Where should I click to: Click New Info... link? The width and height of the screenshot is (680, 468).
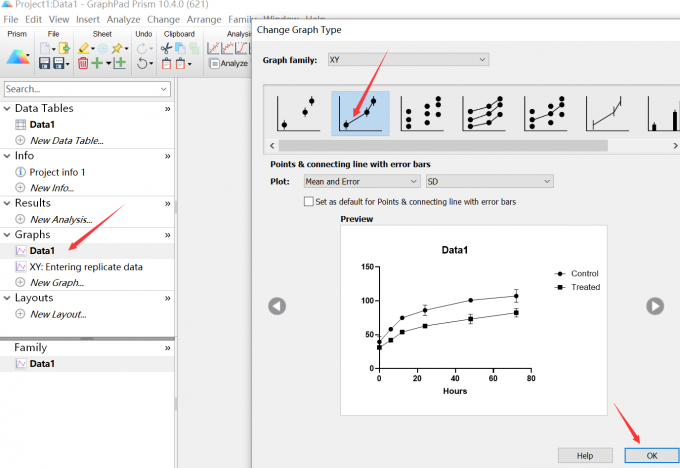(52, 188)
